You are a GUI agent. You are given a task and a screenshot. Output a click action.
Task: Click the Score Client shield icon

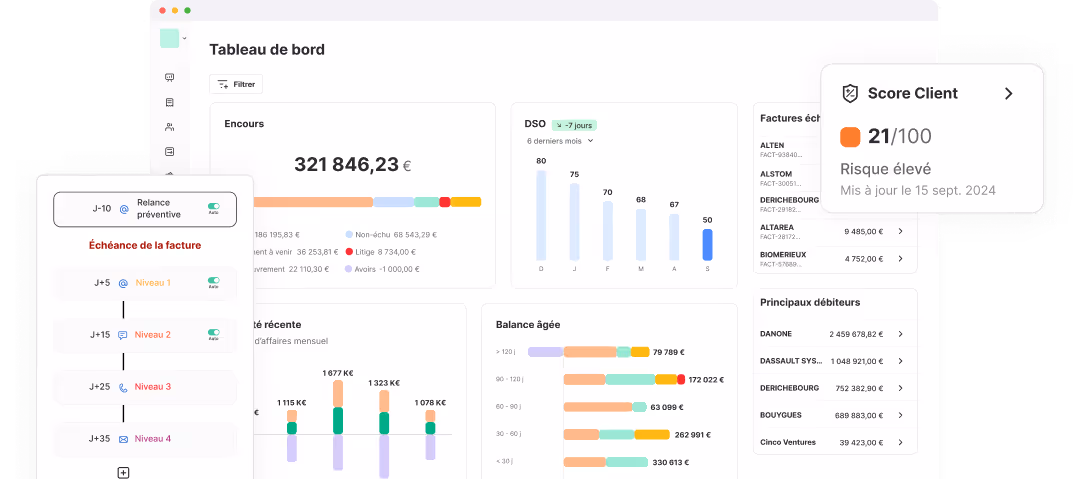850,93
